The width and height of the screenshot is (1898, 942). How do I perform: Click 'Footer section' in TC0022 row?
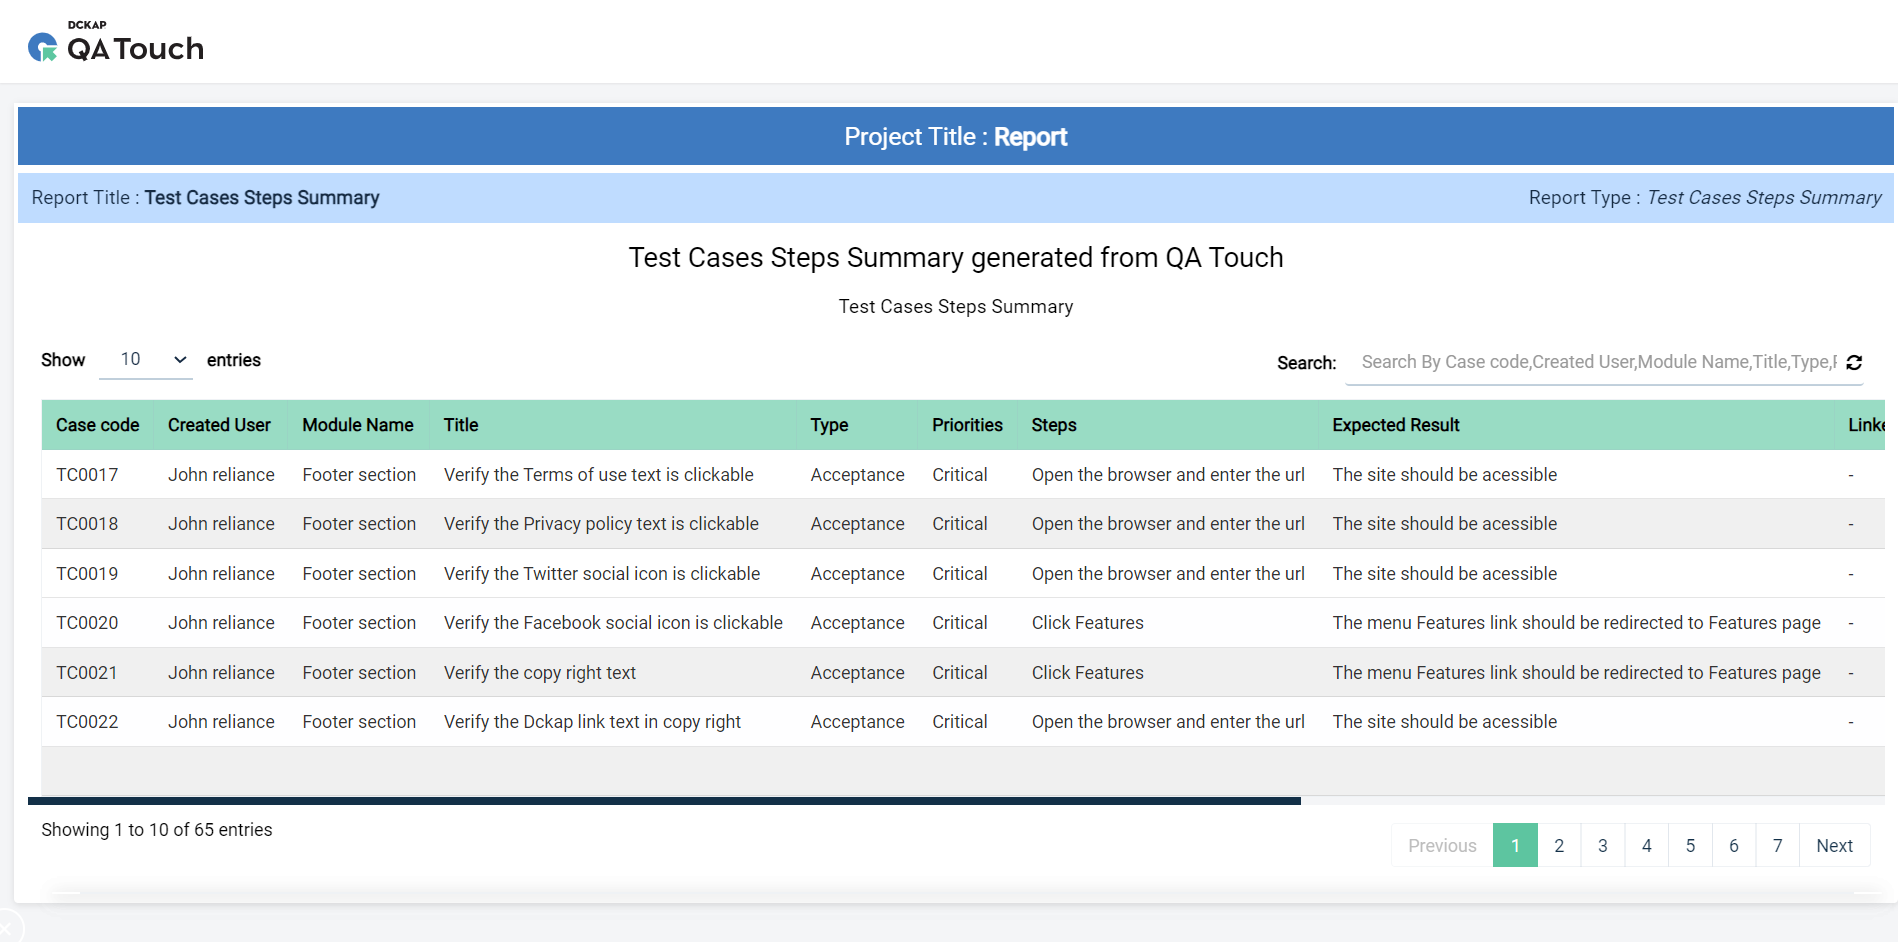[359, 722]
